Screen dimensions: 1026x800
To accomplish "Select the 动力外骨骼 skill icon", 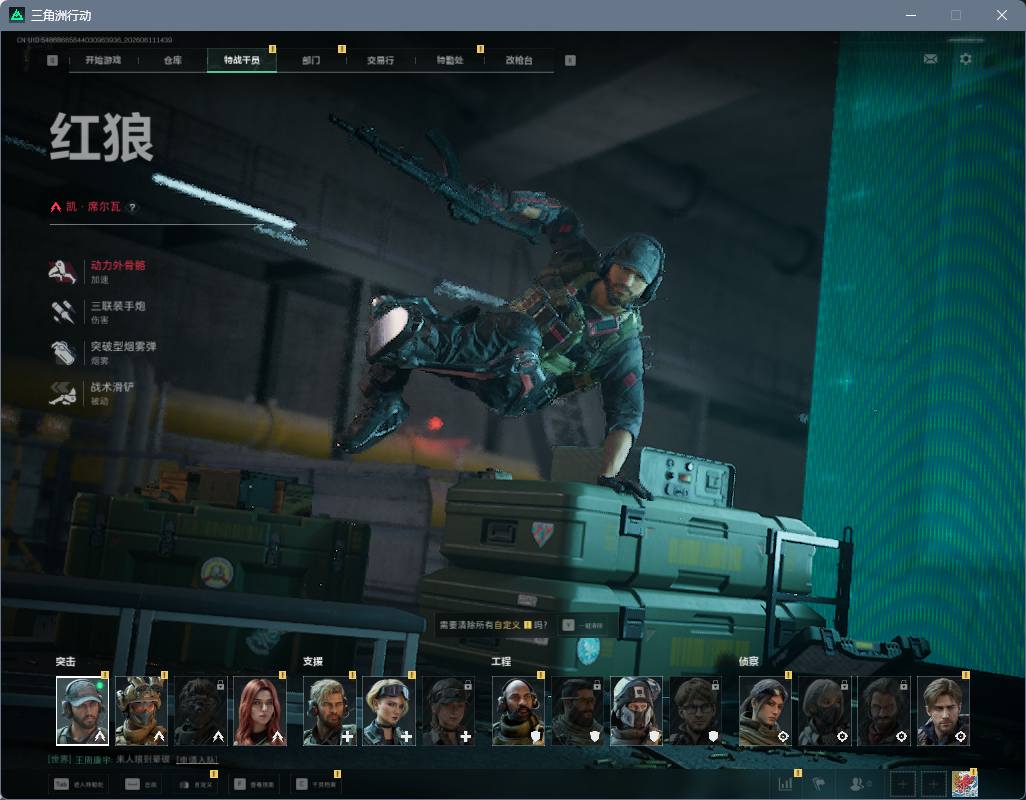I will pos(63,271).
